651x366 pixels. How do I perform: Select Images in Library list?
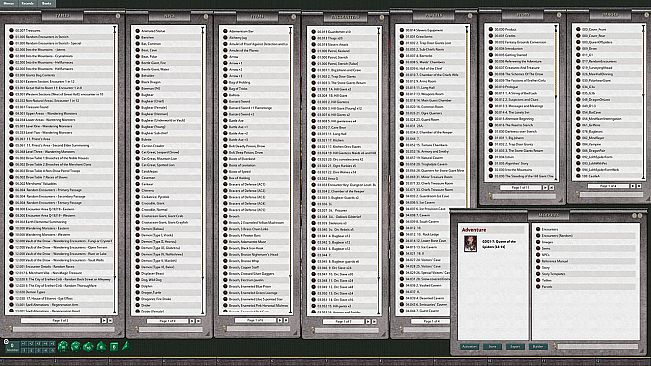[x=586, y=242]
